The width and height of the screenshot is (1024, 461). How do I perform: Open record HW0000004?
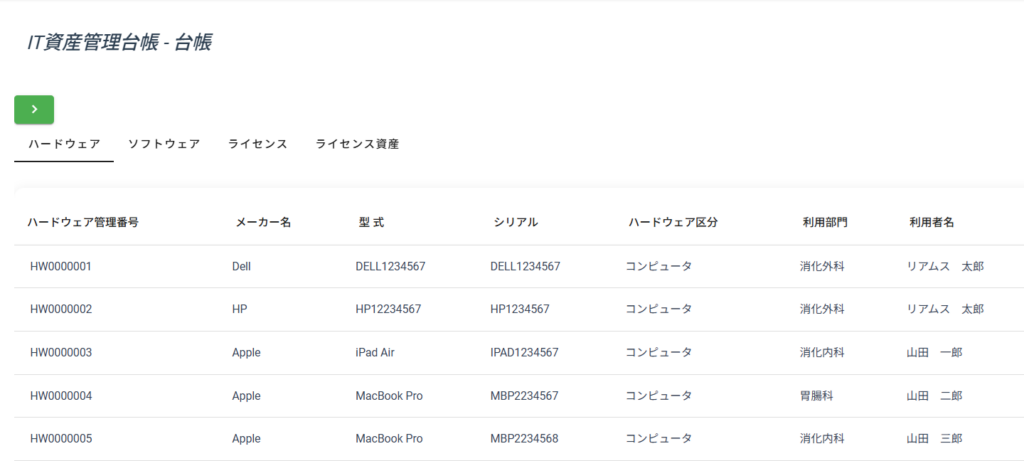[61, 396]
